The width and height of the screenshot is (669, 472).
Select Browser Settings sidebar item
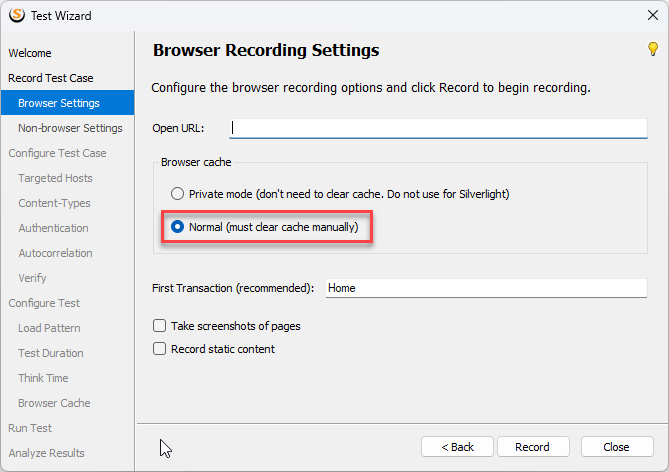[67, 103]
